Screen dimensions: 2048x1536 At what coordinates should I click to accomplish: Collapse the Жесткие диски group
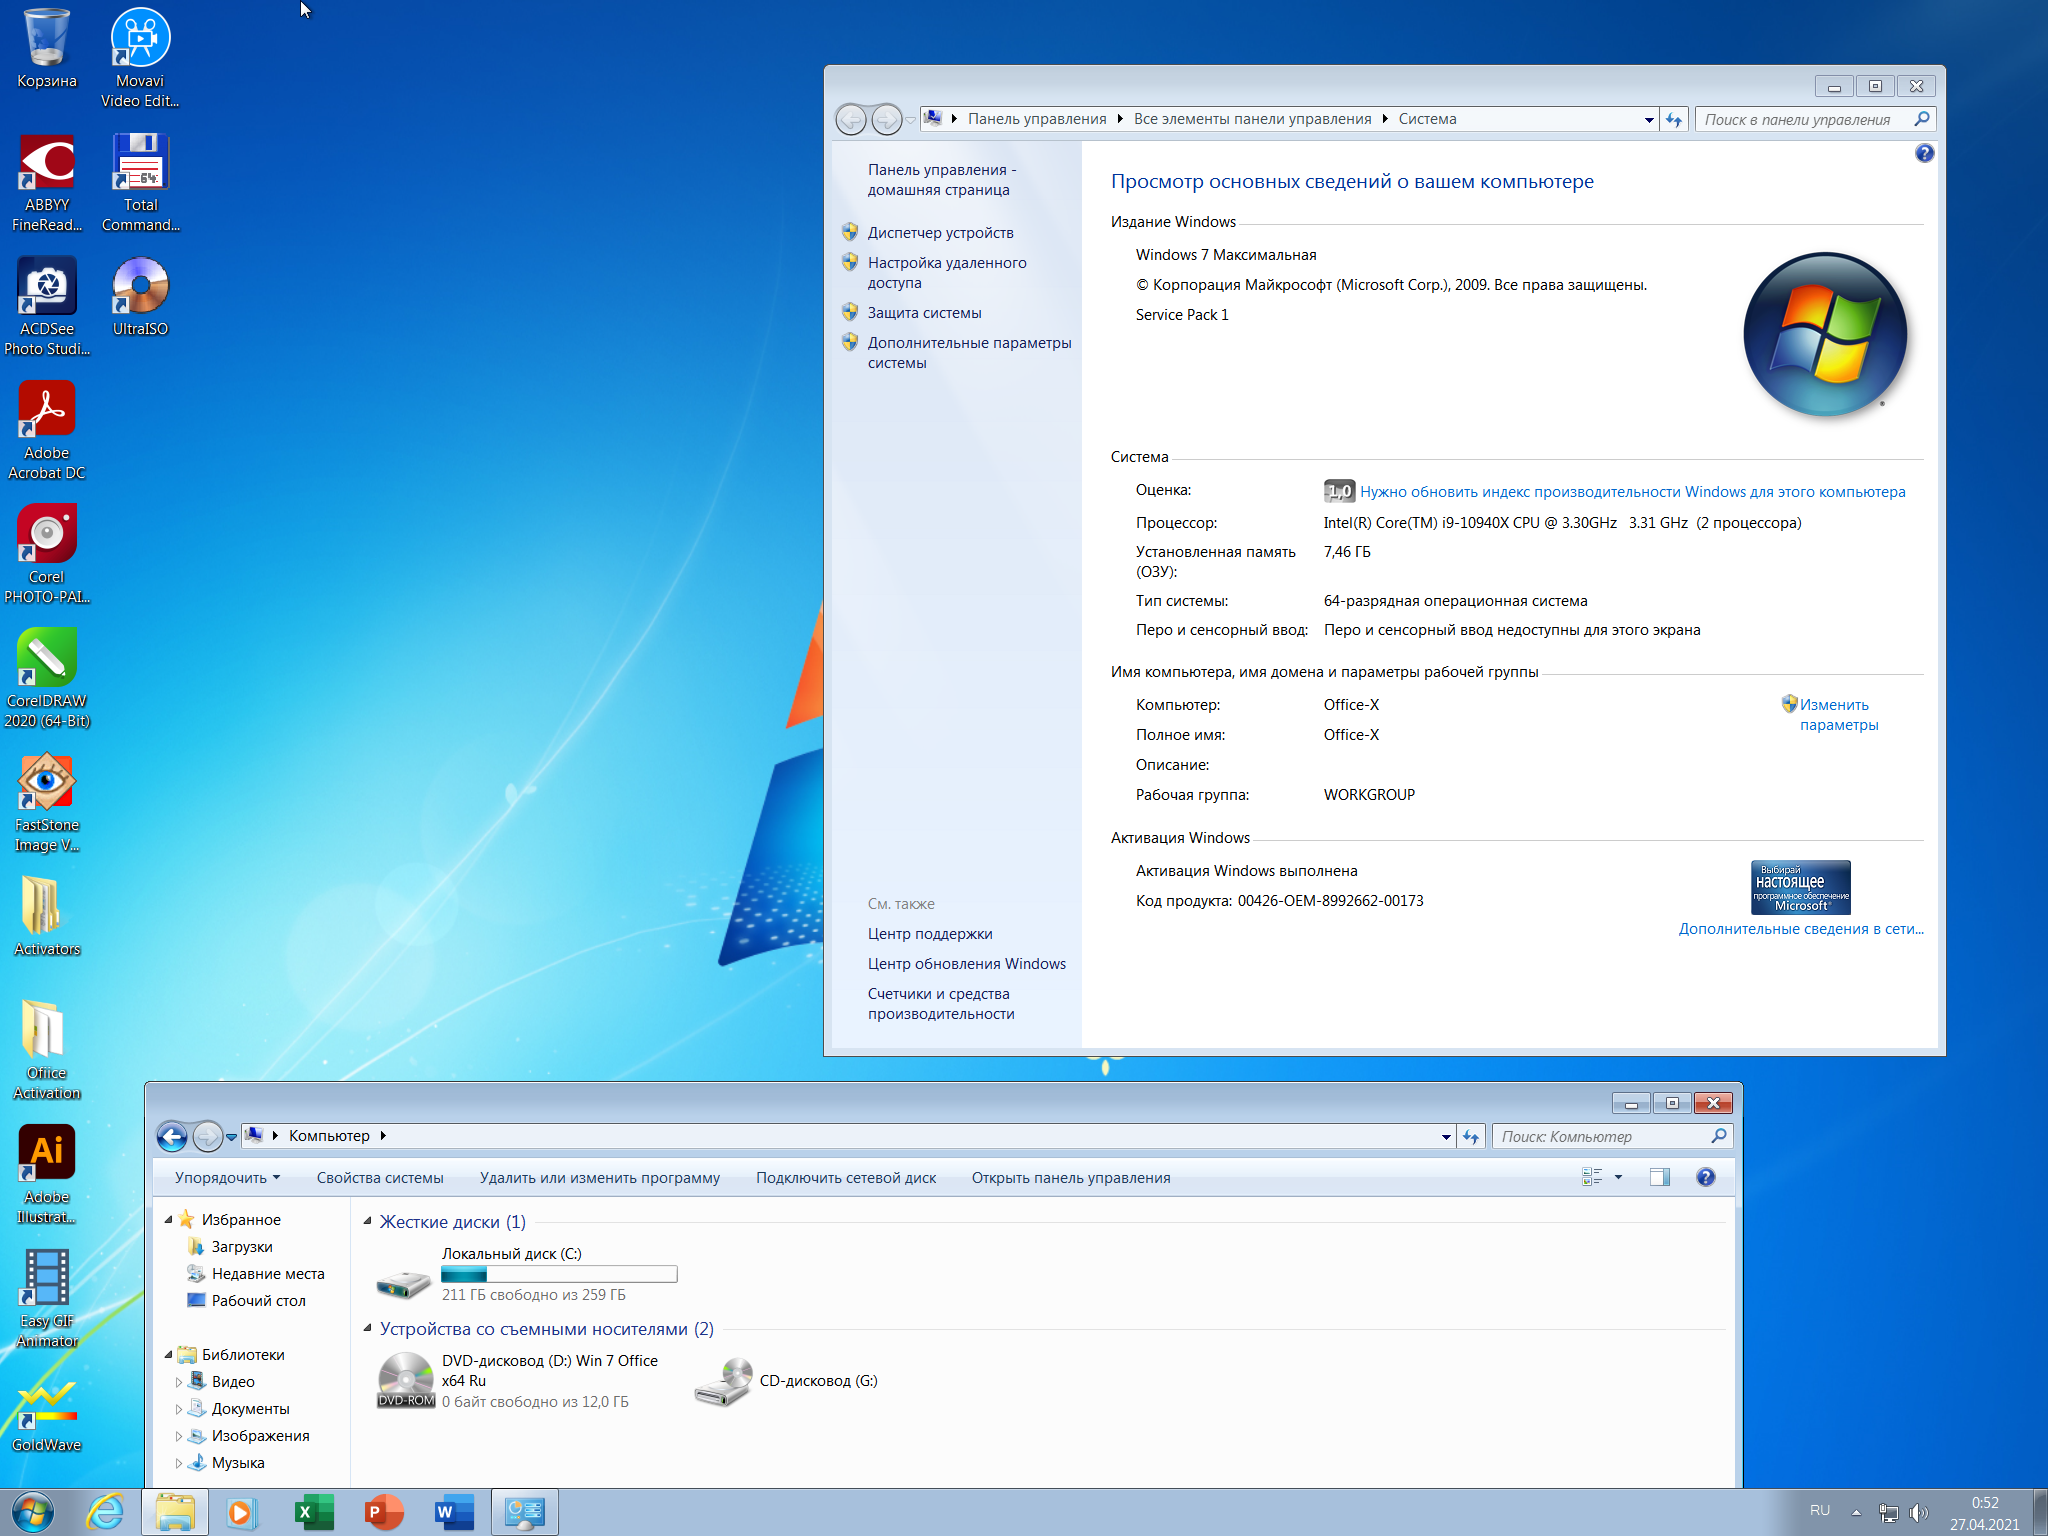click(367, 1221)
